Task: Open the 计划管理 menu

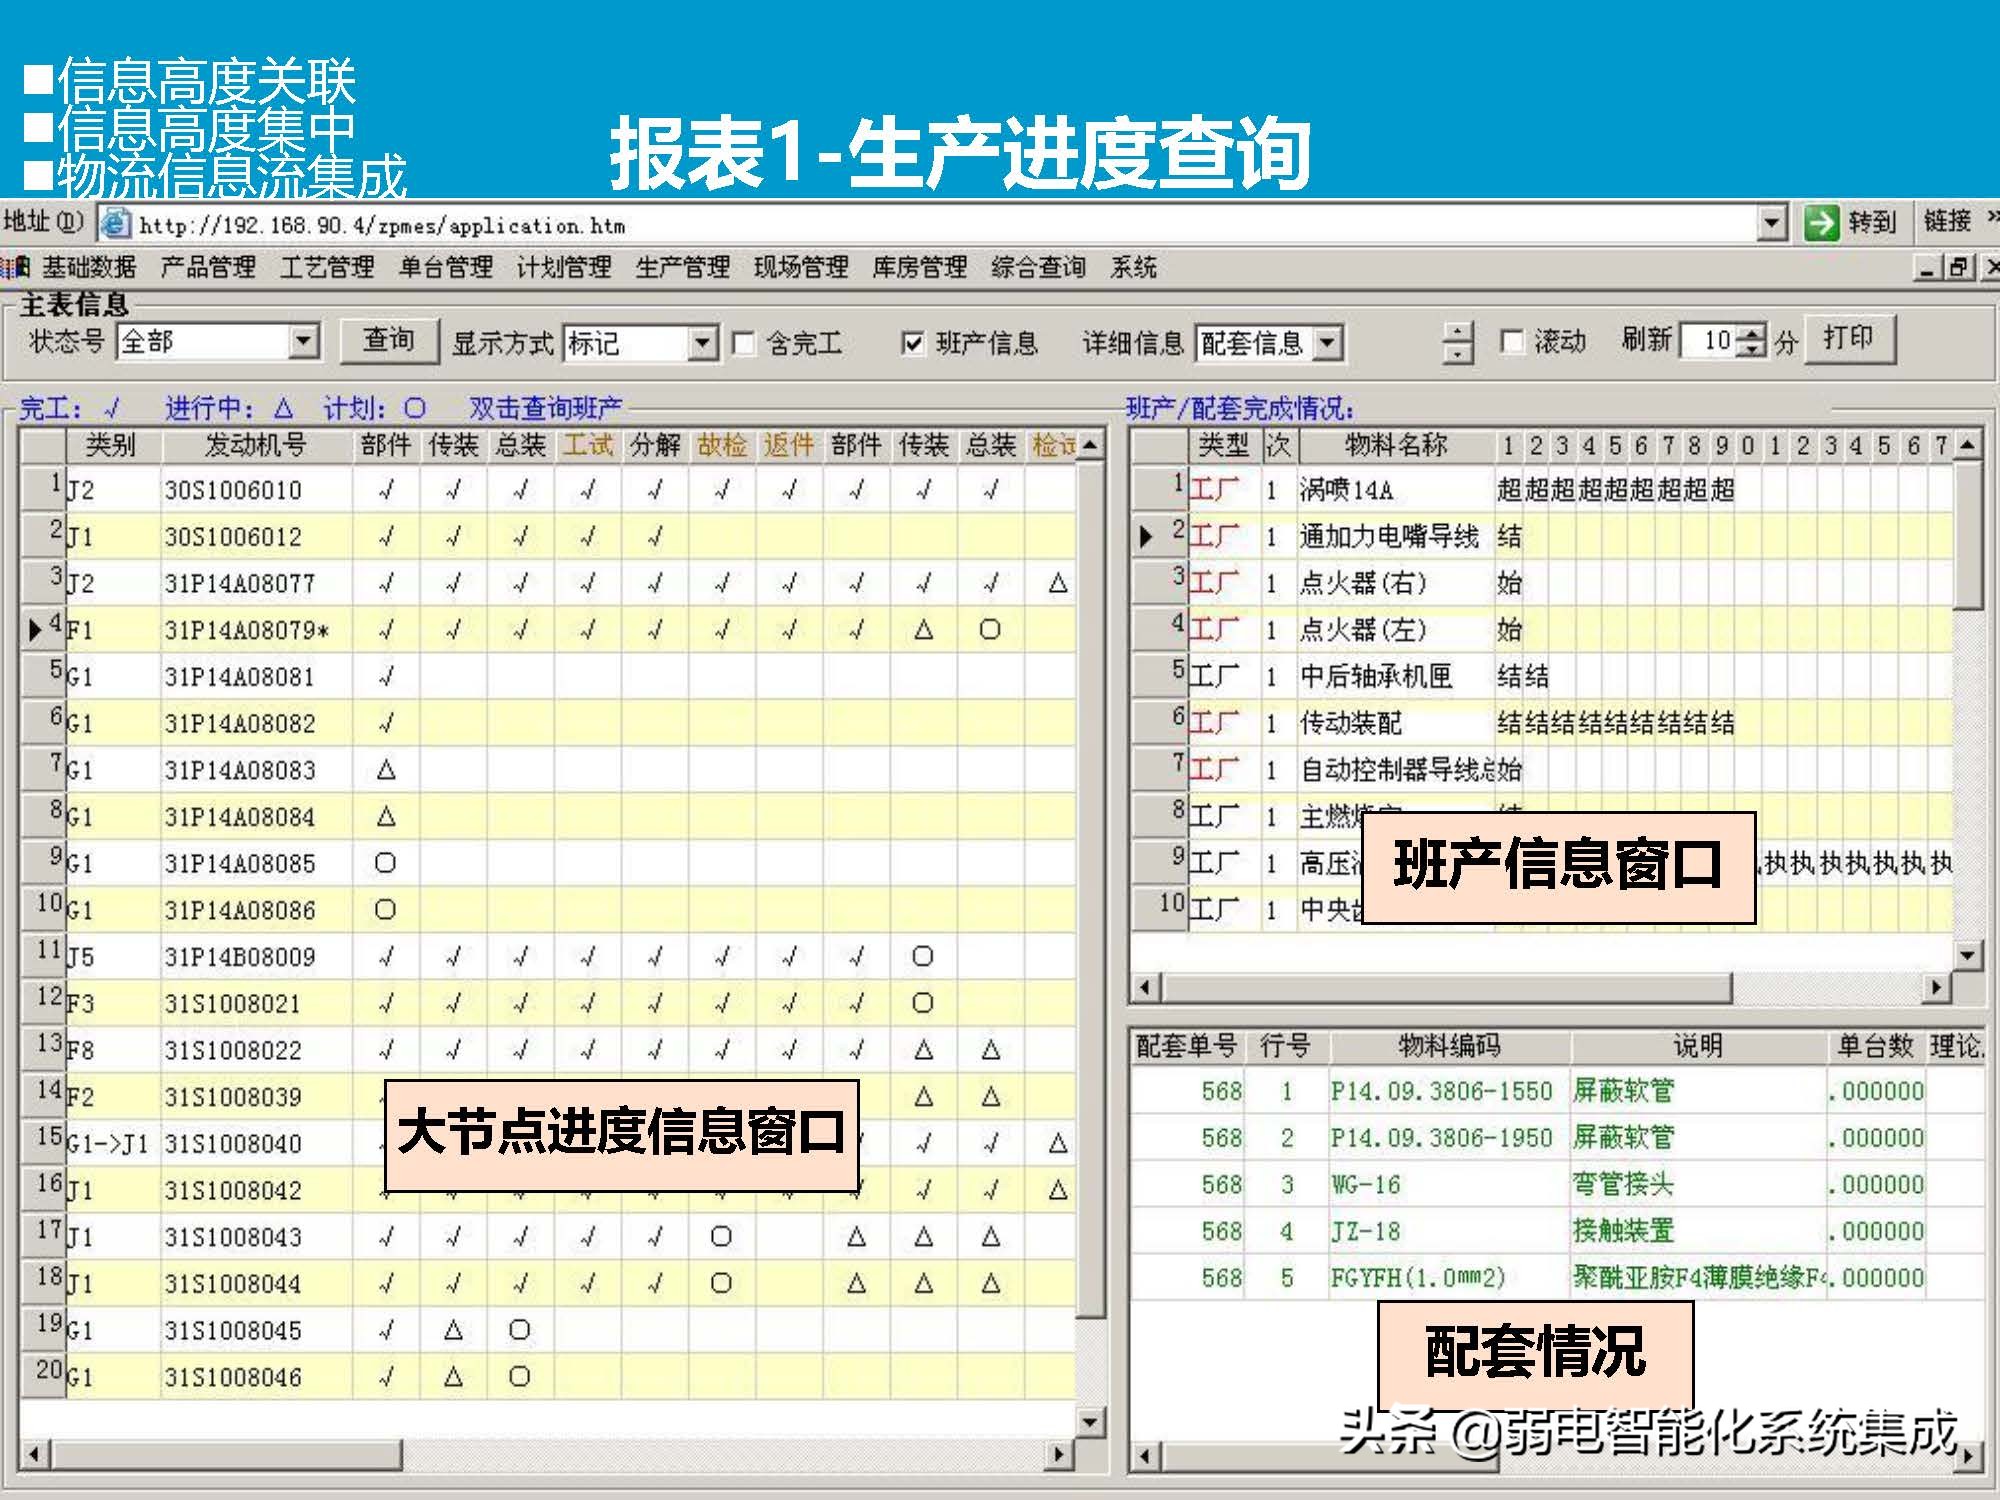Action: [x=564, y=267]
